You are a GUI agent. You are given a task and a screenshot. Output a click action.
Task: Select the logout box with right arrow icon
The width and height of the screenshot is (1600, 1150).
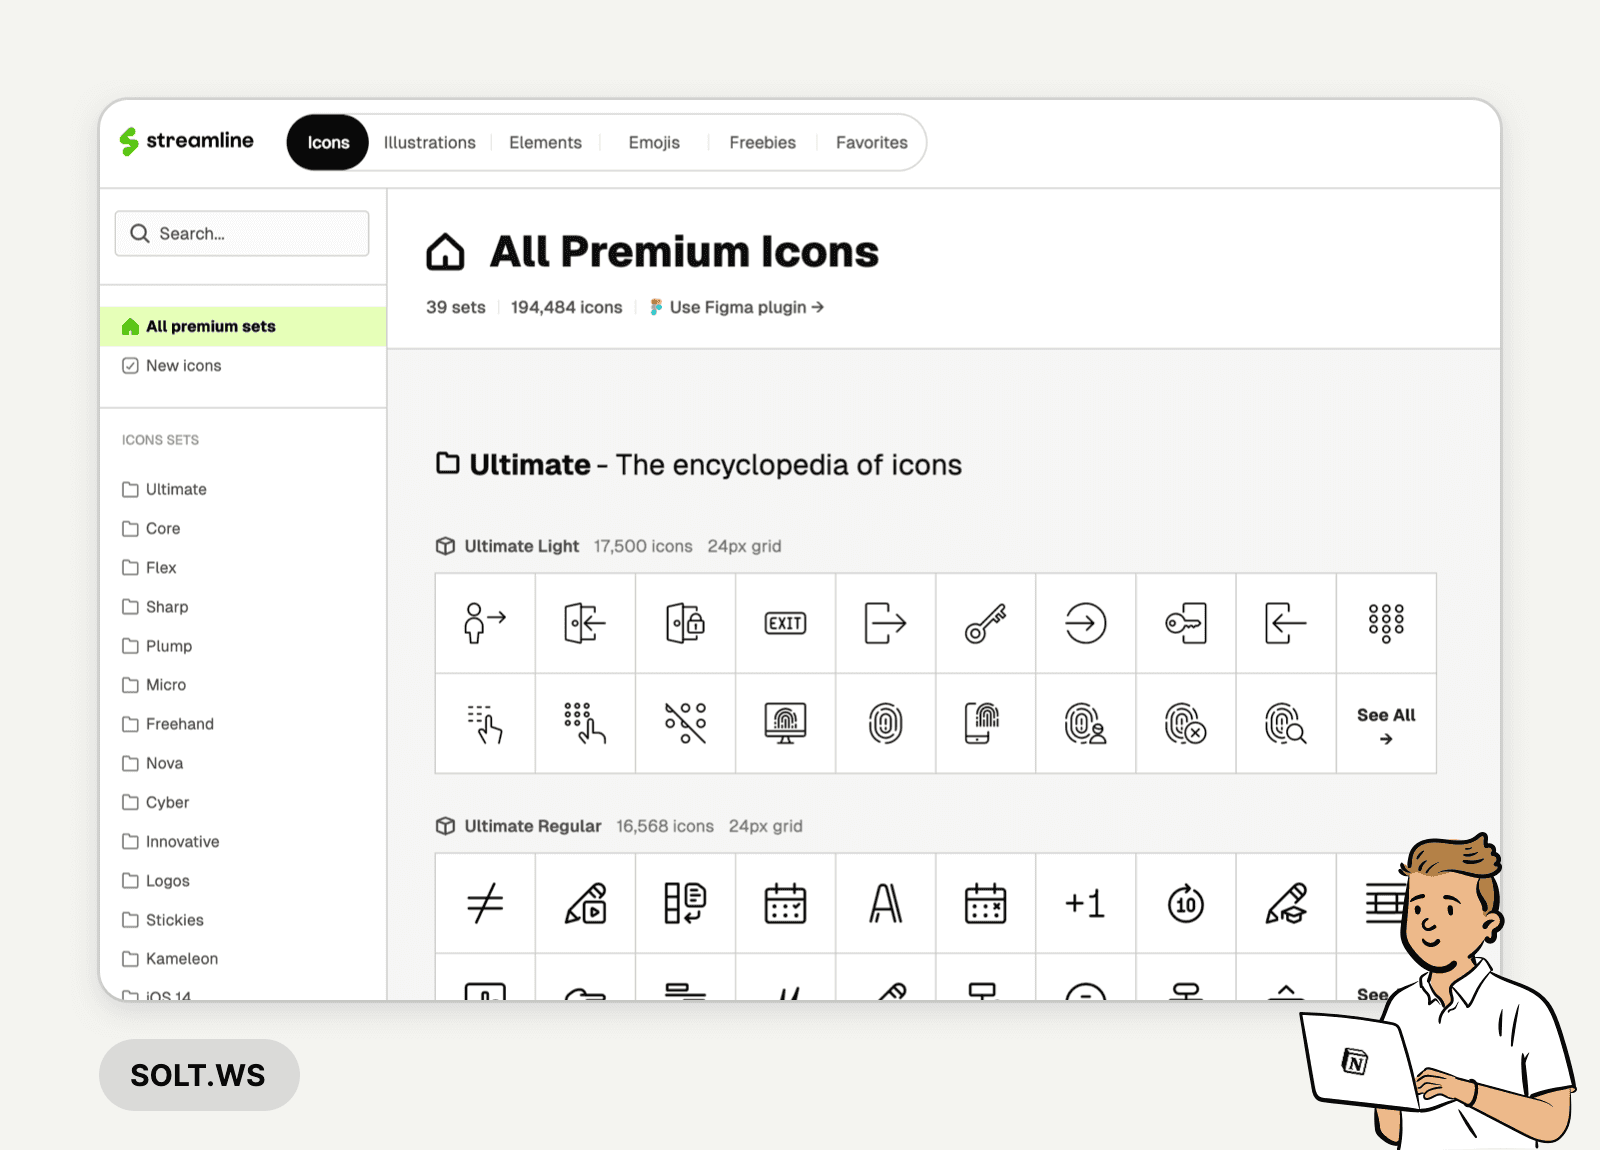(885, 623)
